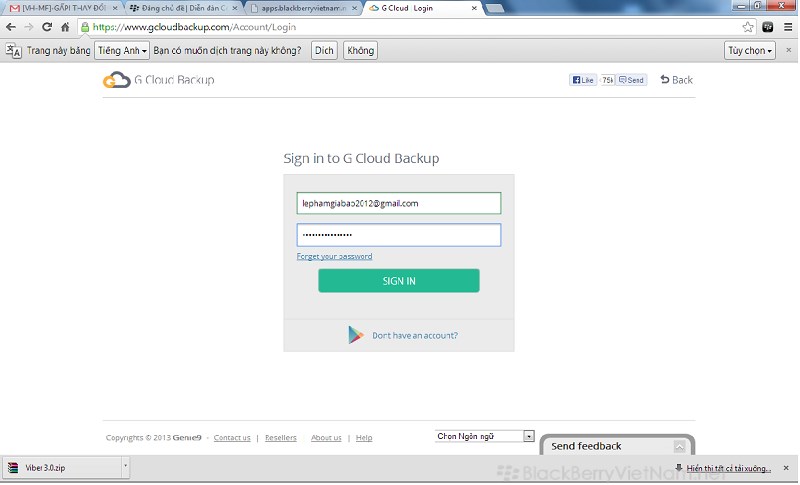Image resolution: width=800 pixels, height=485 pixels.
Task: Click the Back link at top right
Action: click(x=677, y=80)
